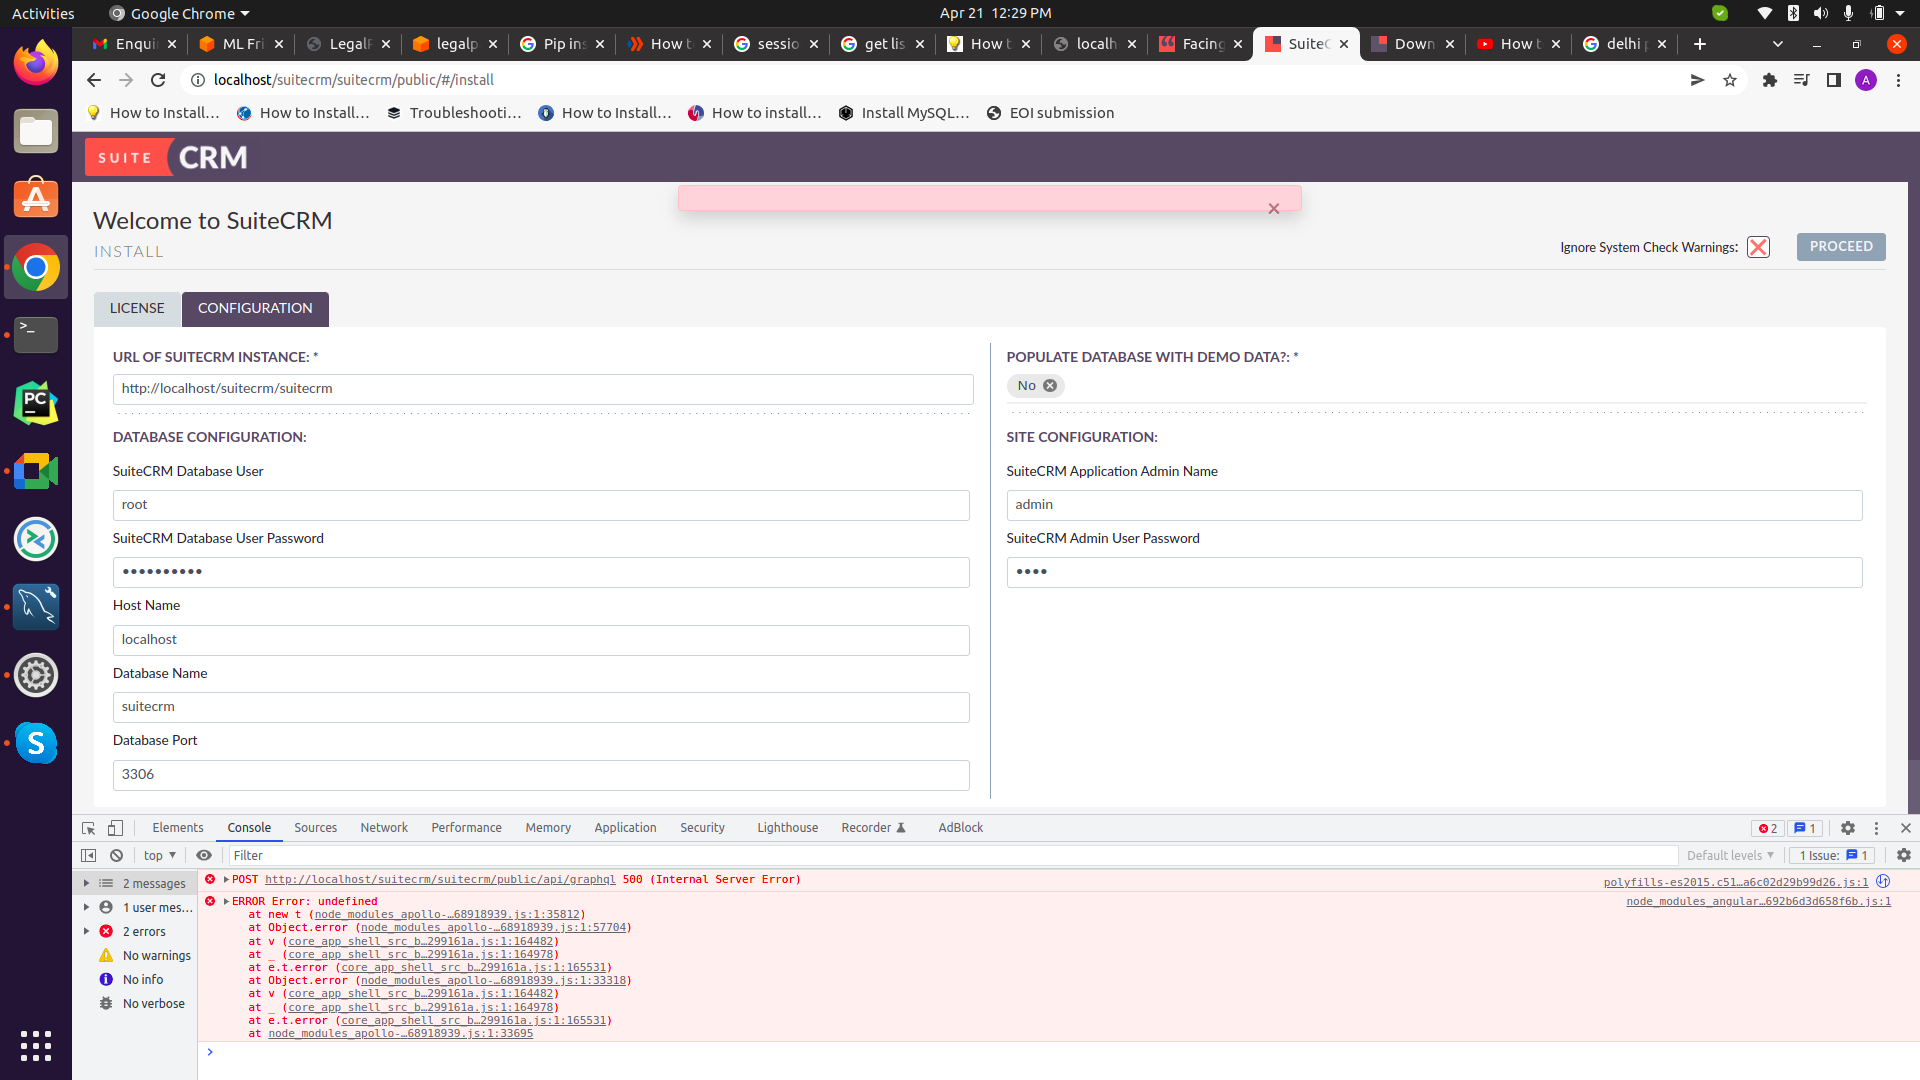Focus the console Filter input
The image size is (1920, 1080).
pos(952,856)
